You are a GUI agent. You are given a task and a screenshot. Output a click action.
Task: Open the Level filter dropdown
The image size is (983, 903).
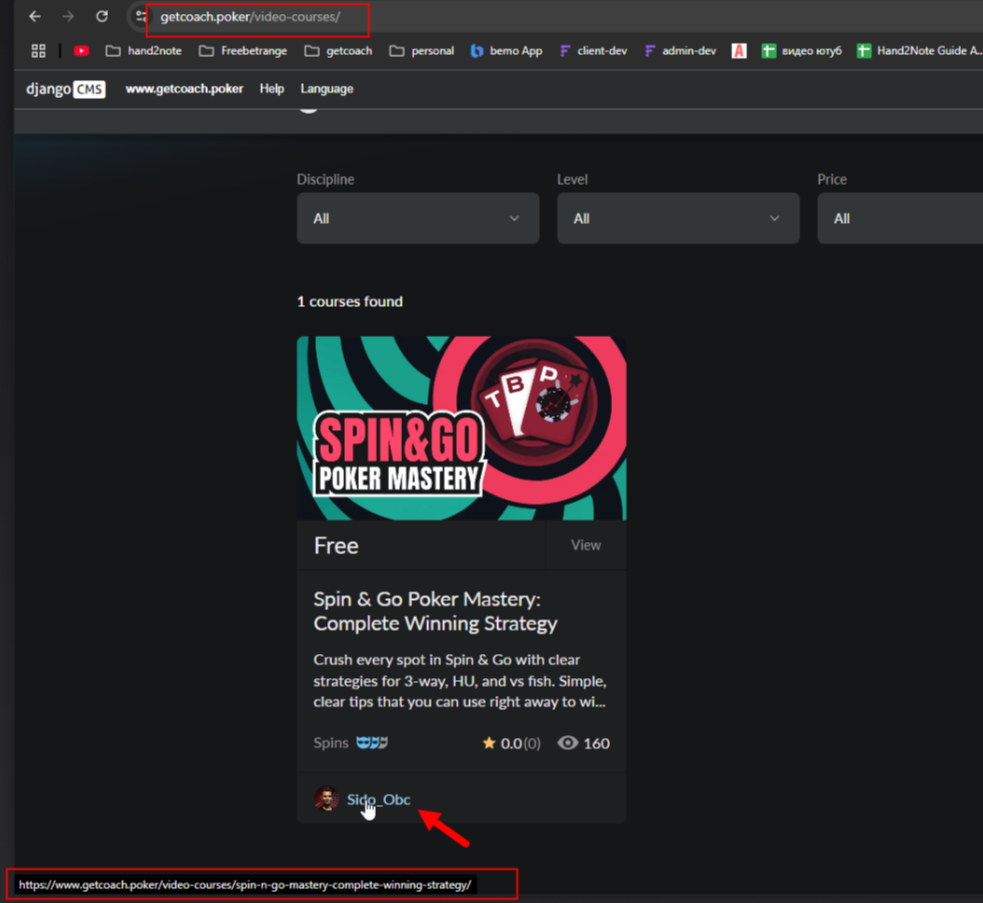[678, 218]
